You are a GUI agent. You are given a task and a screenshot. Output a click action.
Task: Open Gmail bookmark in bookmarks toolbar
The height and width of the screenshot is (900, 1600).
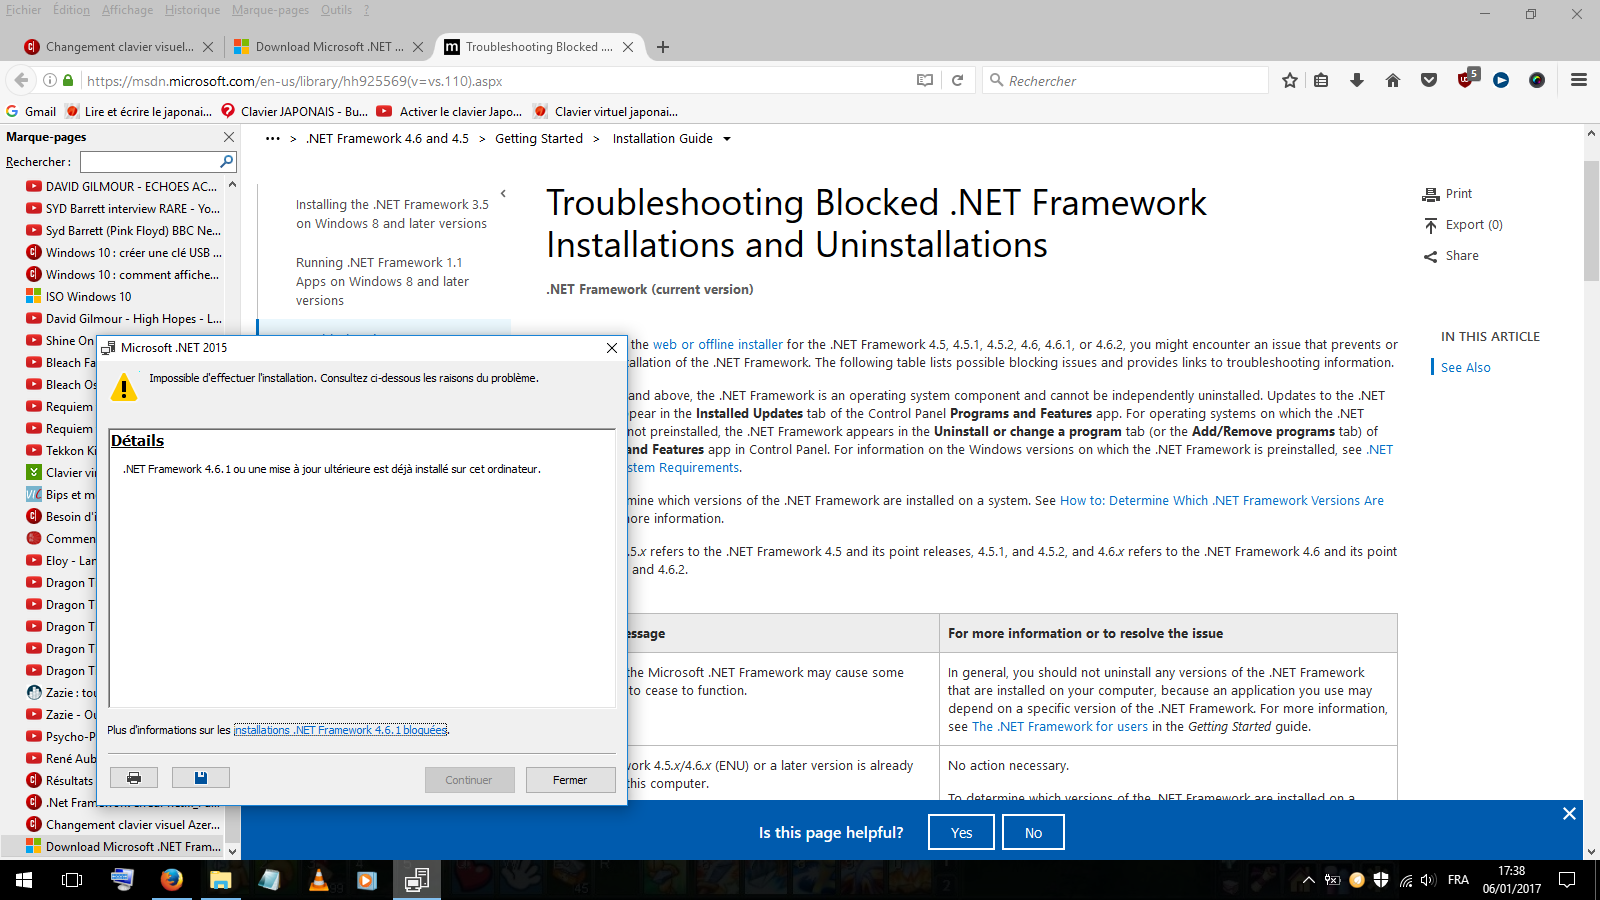point(31,112)
